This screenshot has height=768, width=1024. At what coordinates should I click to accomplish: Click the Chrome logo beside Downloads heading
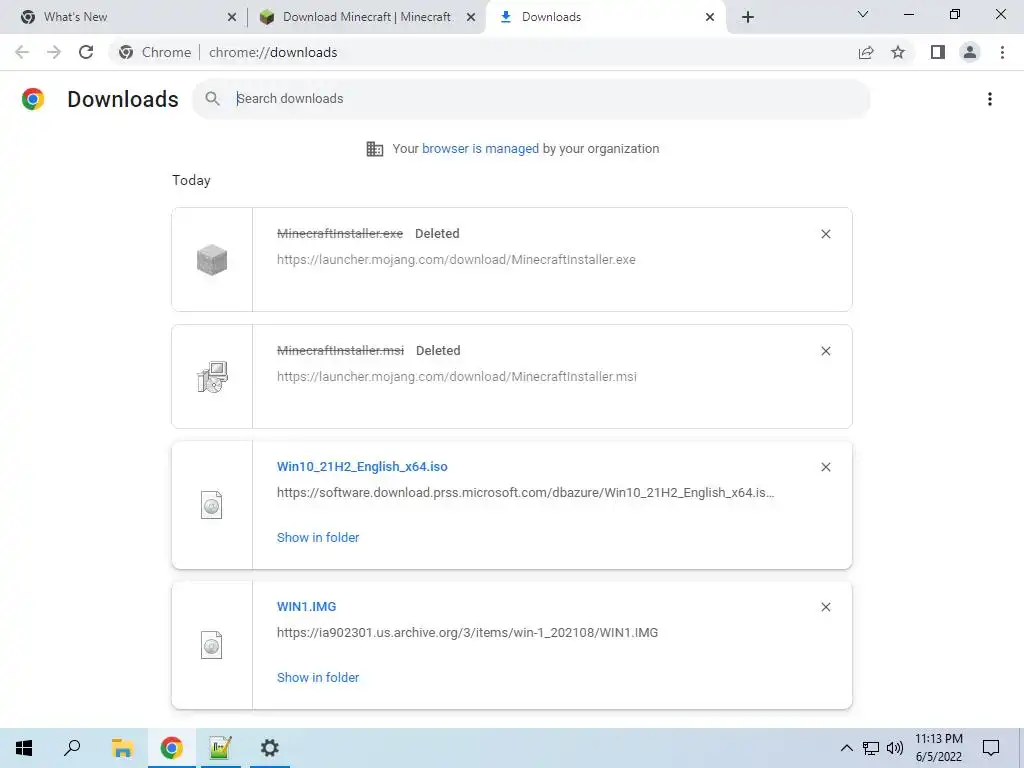point(33,99)
